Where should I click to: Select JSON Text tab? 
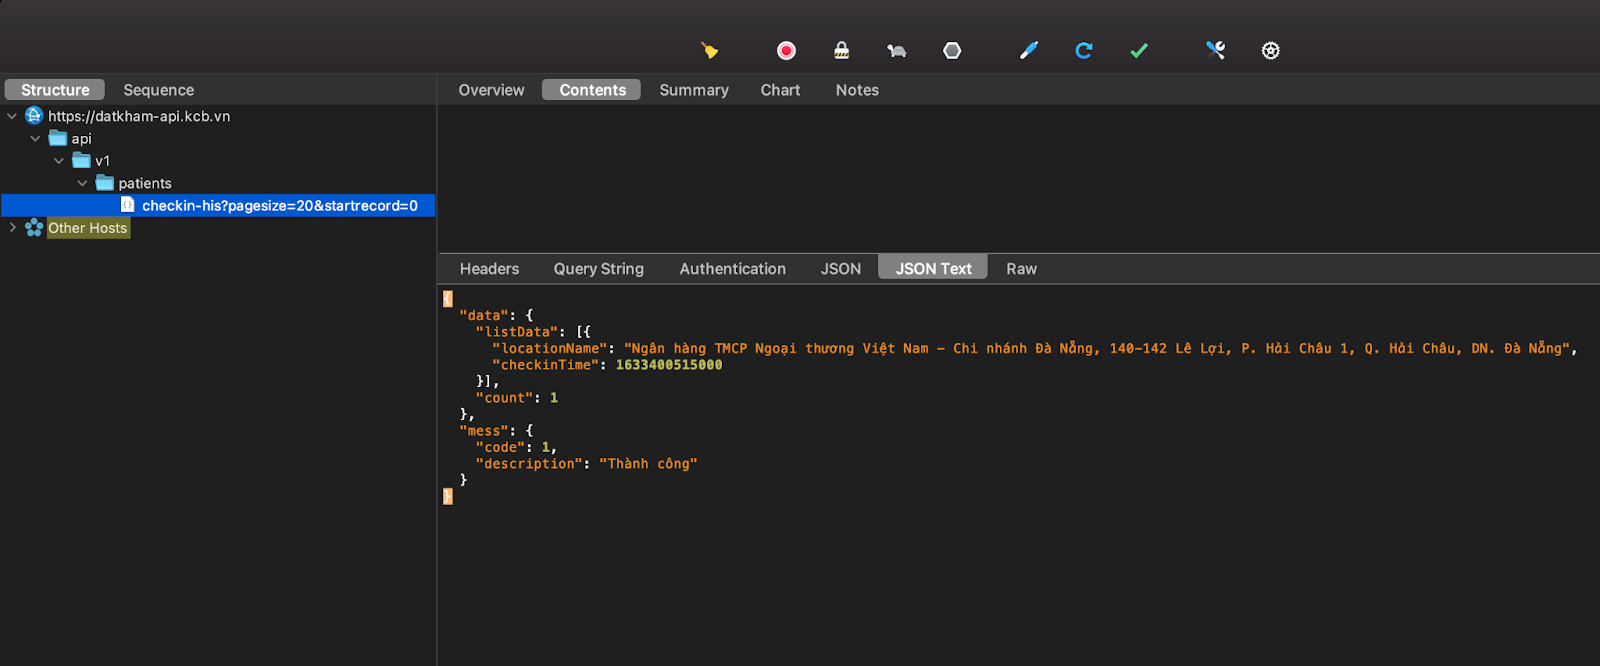(x=933, y=267)
